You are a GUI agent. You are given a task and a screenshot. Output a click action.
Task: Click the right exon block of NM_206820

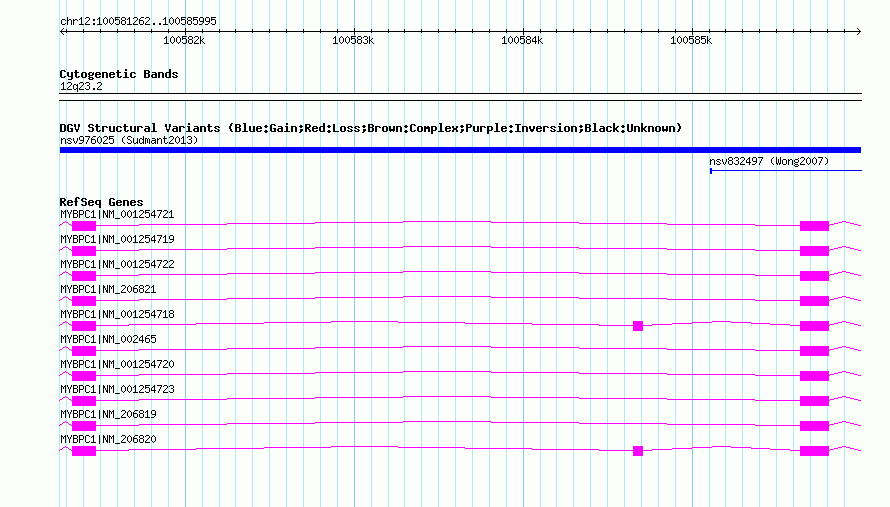point(815,451)
